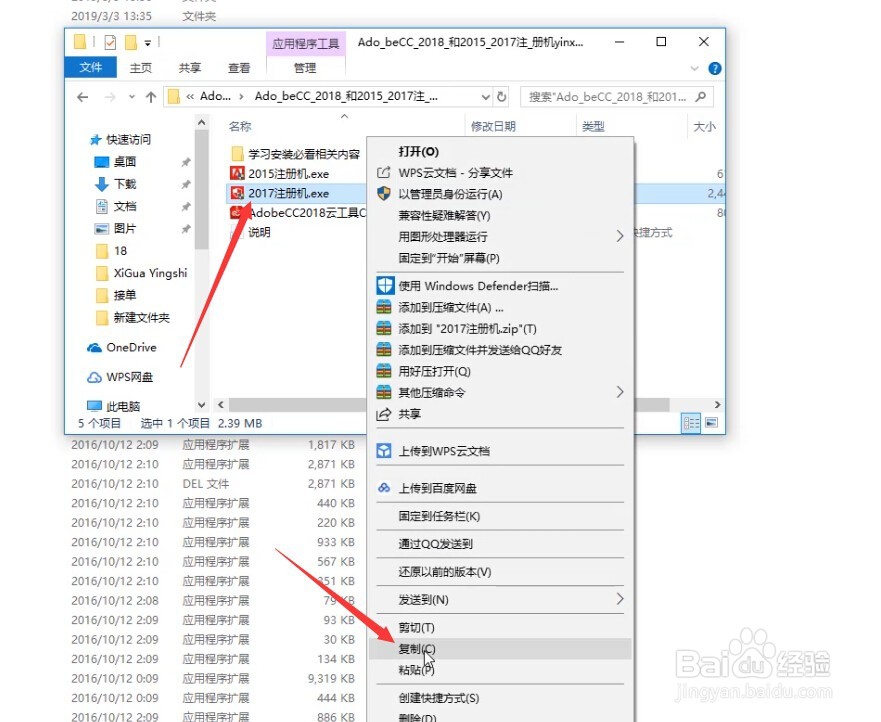Open 文档 in the navigation pane

pos(125,206)
